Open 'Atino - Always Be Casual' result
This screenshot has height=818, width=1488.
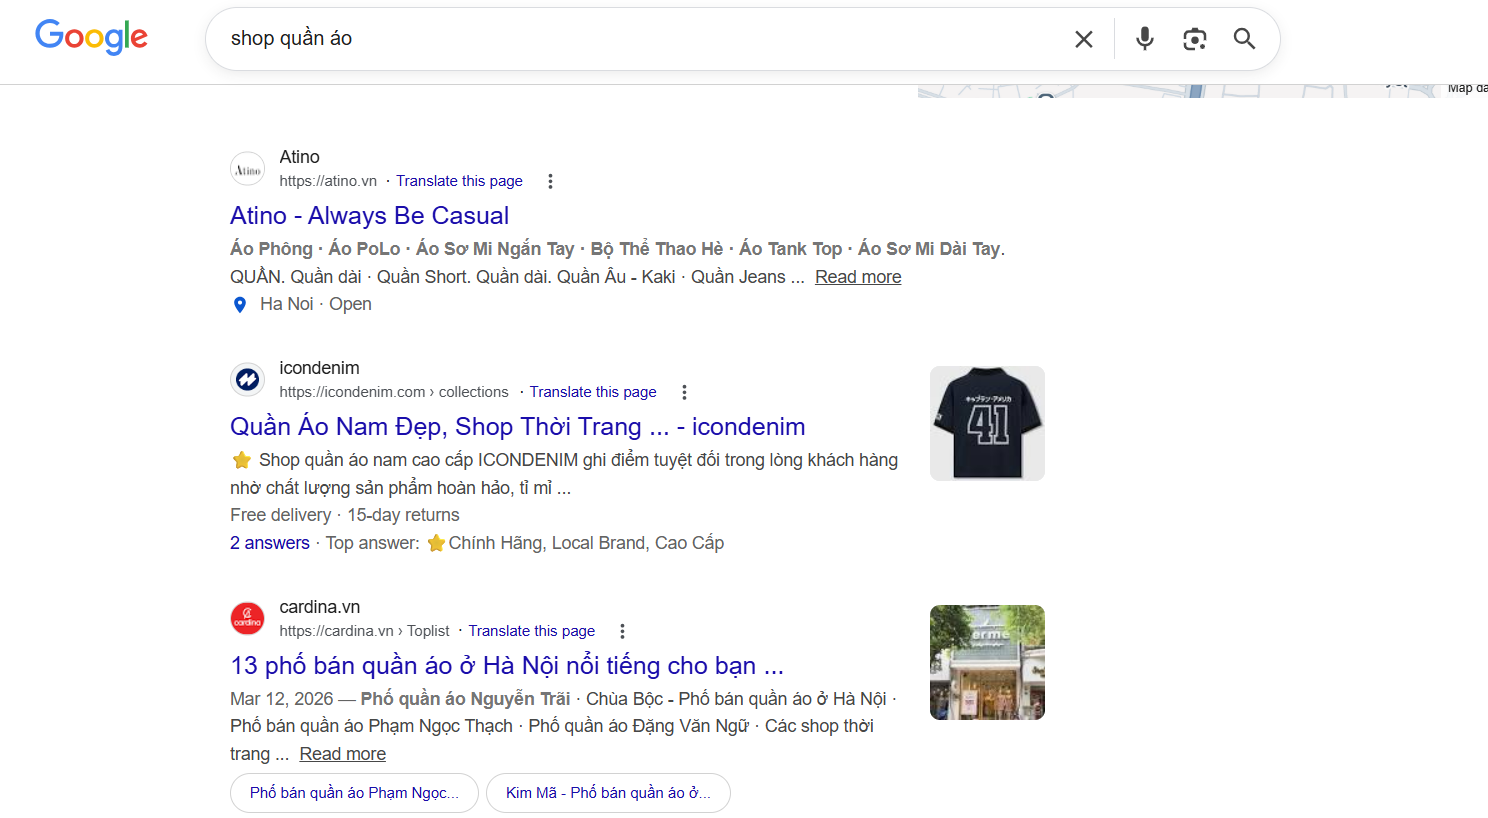[x=369, y=216]
